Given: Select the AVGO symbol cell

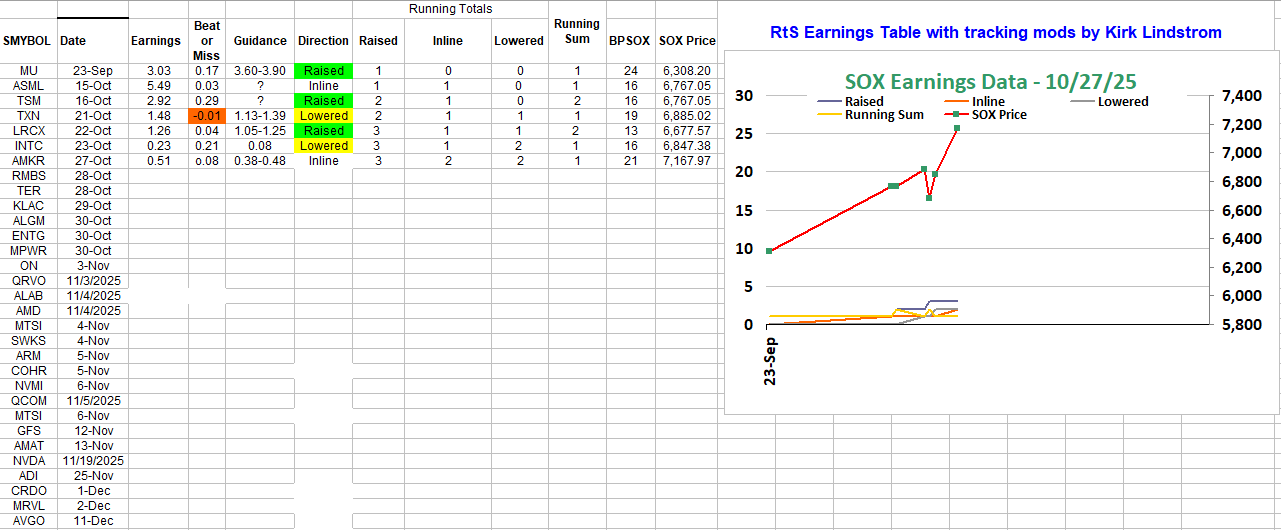Looking at the screenshot, I should coord(29,521).
